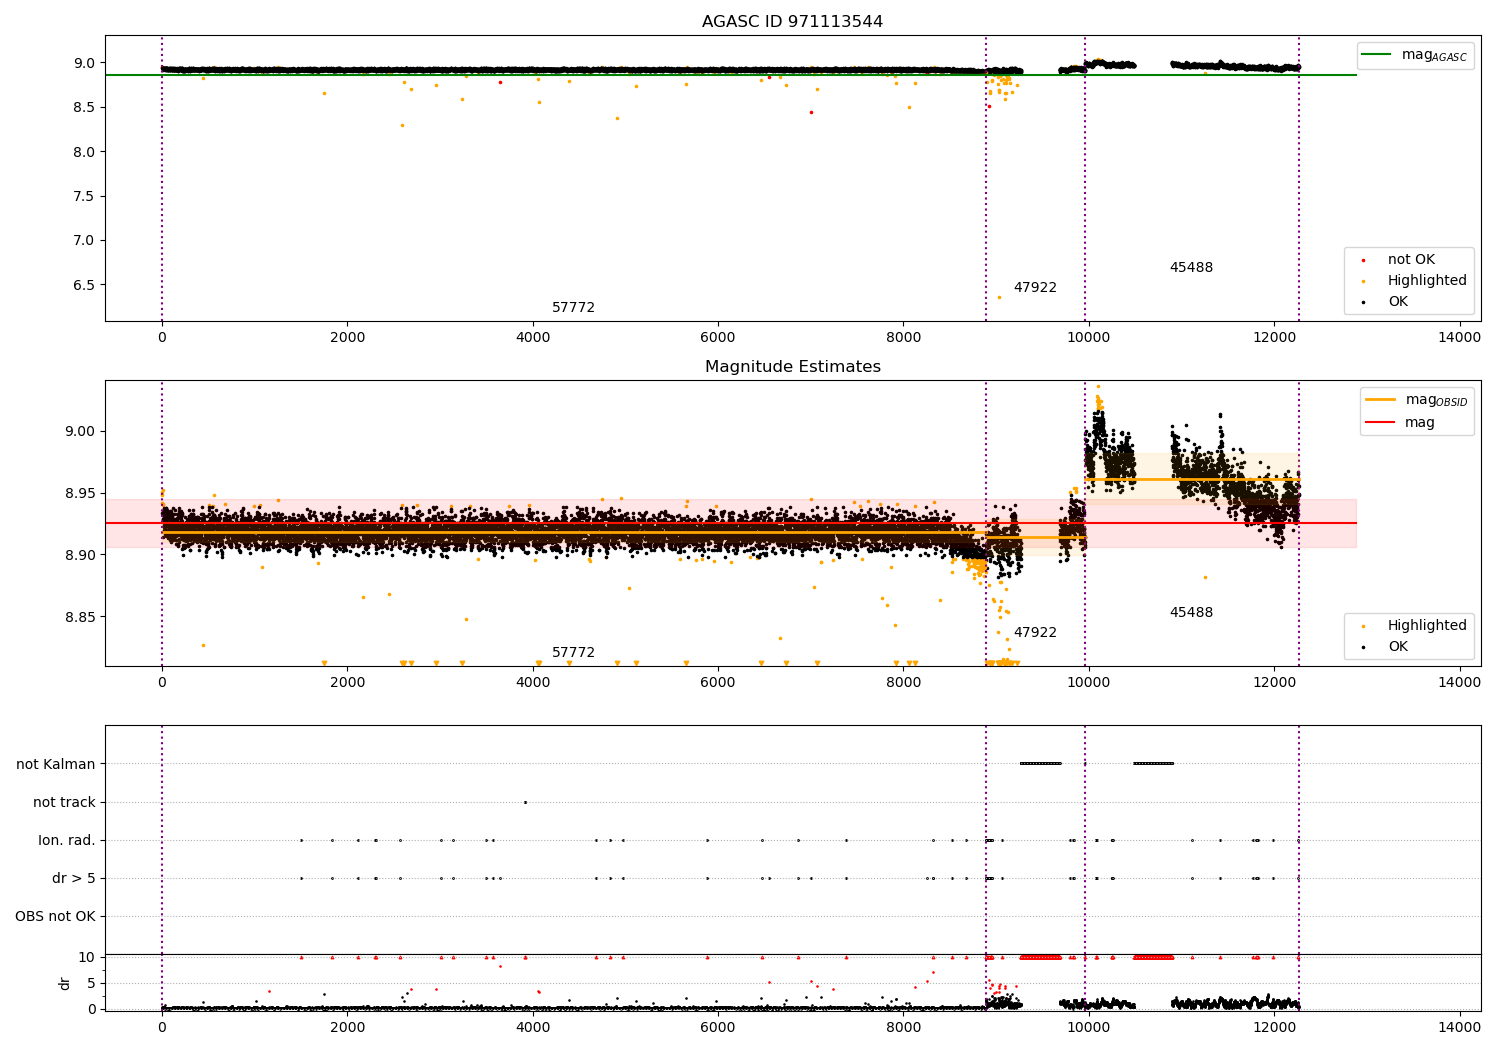Click the "OBS not OK" axis label
The height and width of the screenshot is (1050, 1500).
pos(55,917)
